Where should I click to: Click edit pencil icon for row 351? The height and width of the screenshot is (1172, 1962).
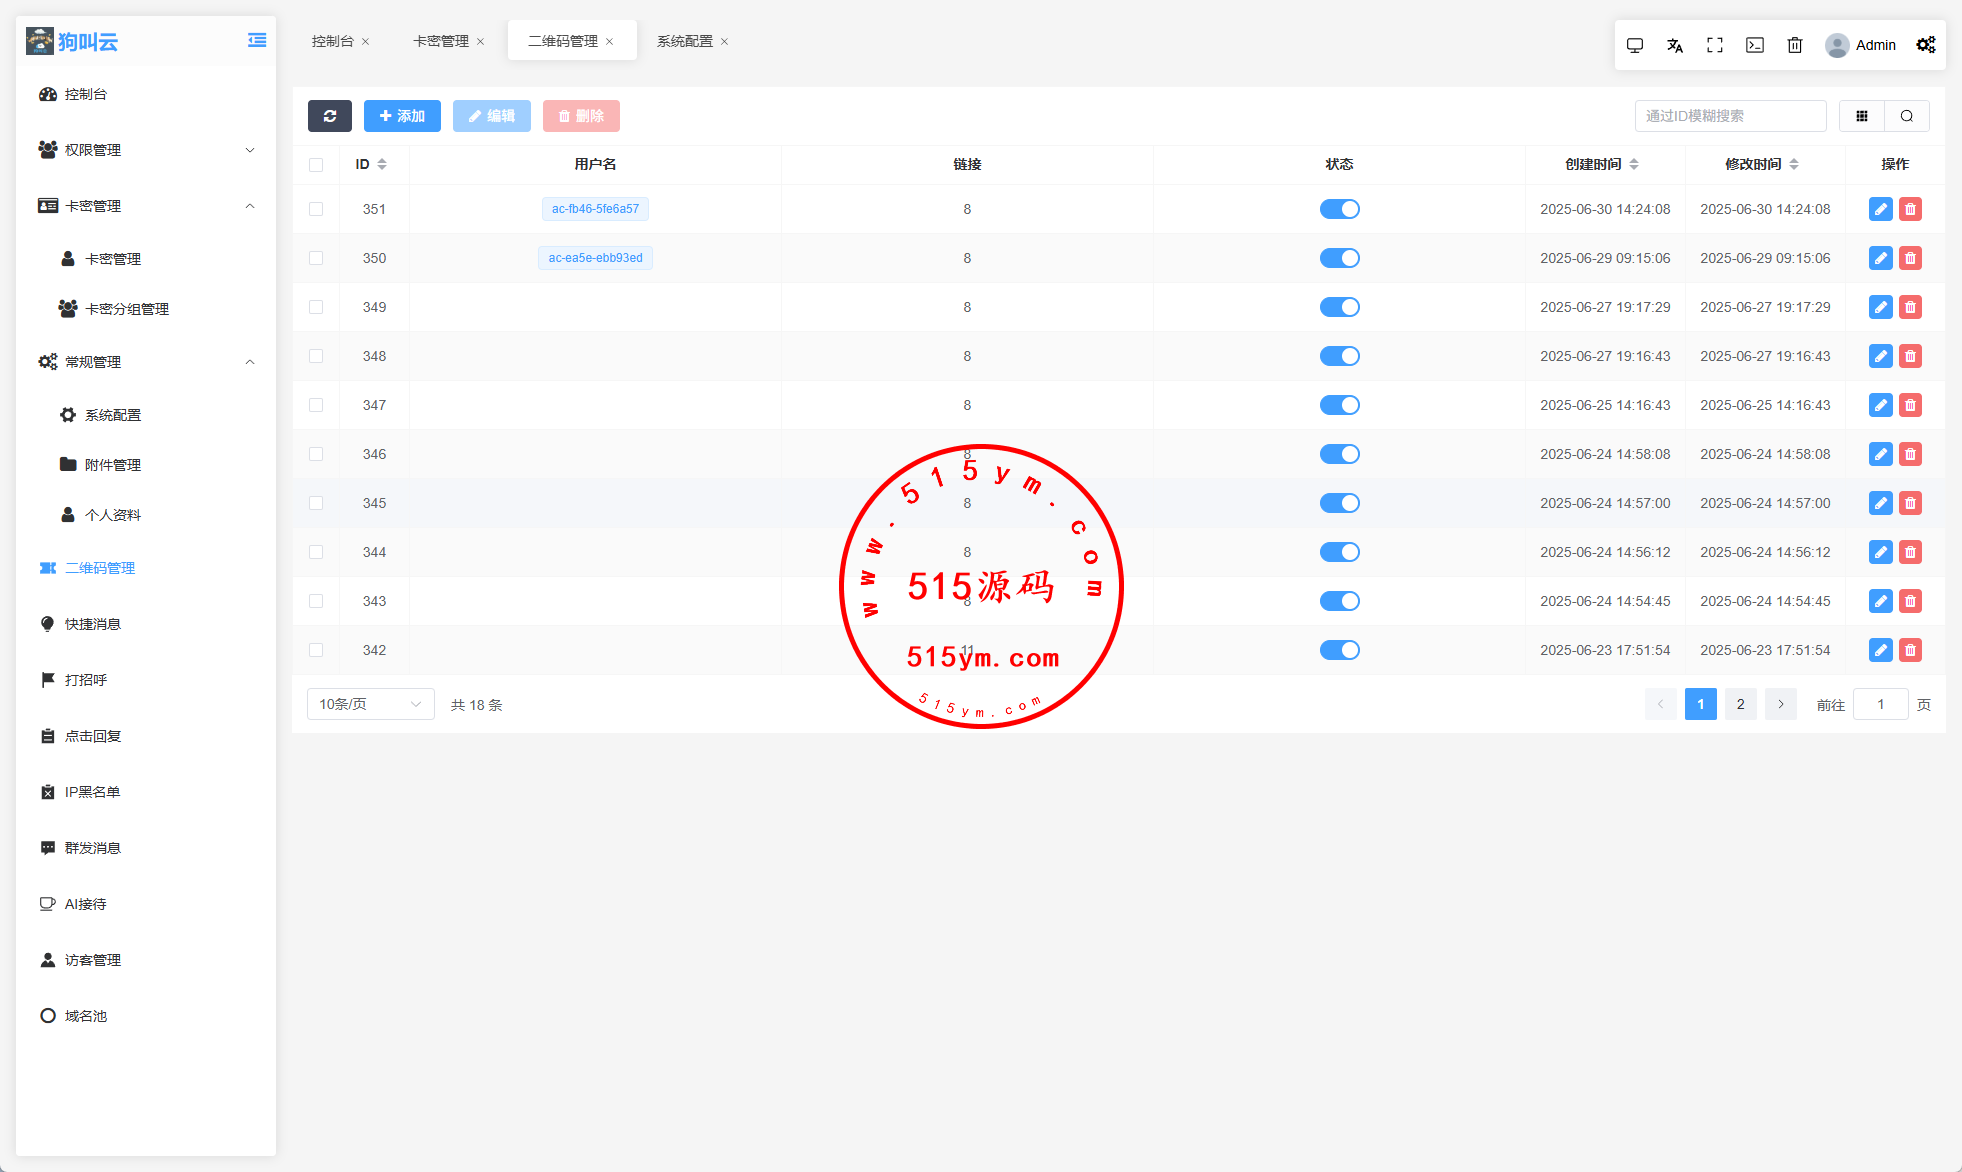pos(1880,209)
